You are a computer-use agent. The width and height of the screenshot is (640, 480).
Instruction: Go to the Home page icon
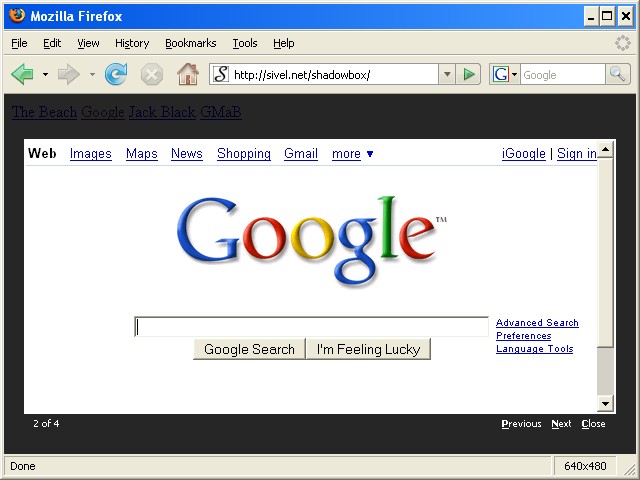(x=188, y=74)
